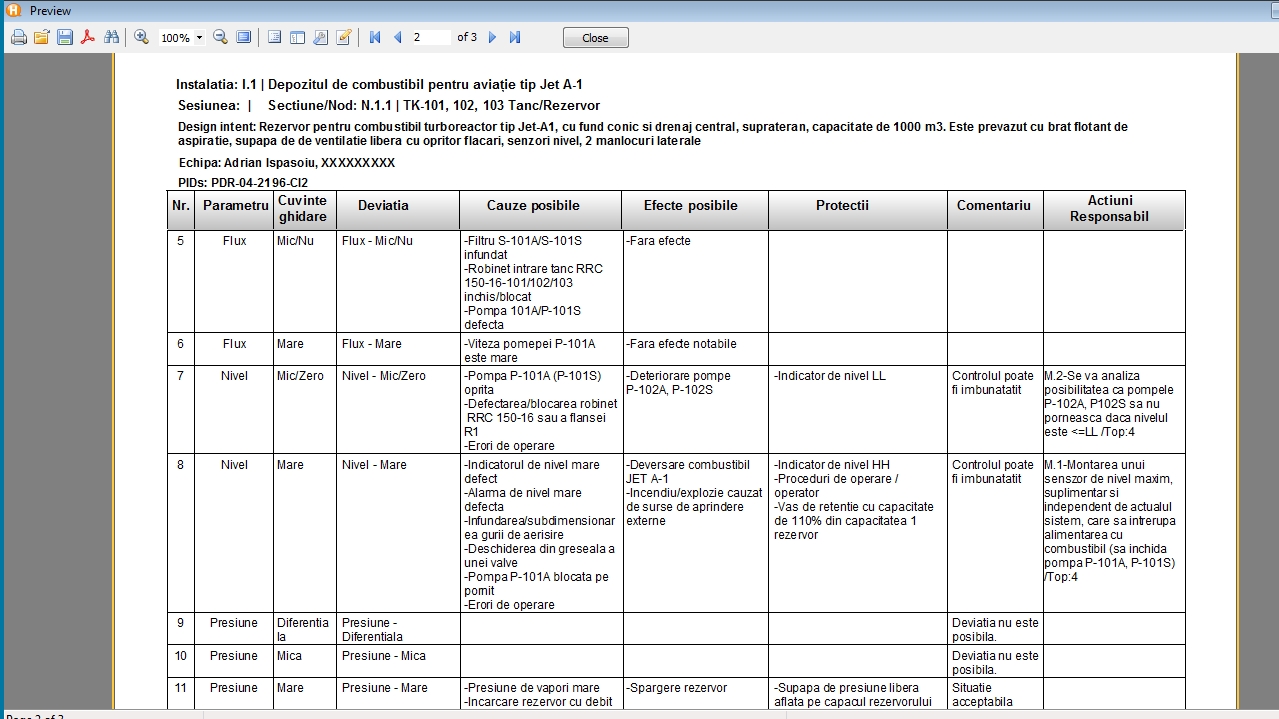The height and width of the screenshot is (719, 1279).
Task: Click the Print icon in the toolbar
Action: point(19,37)
